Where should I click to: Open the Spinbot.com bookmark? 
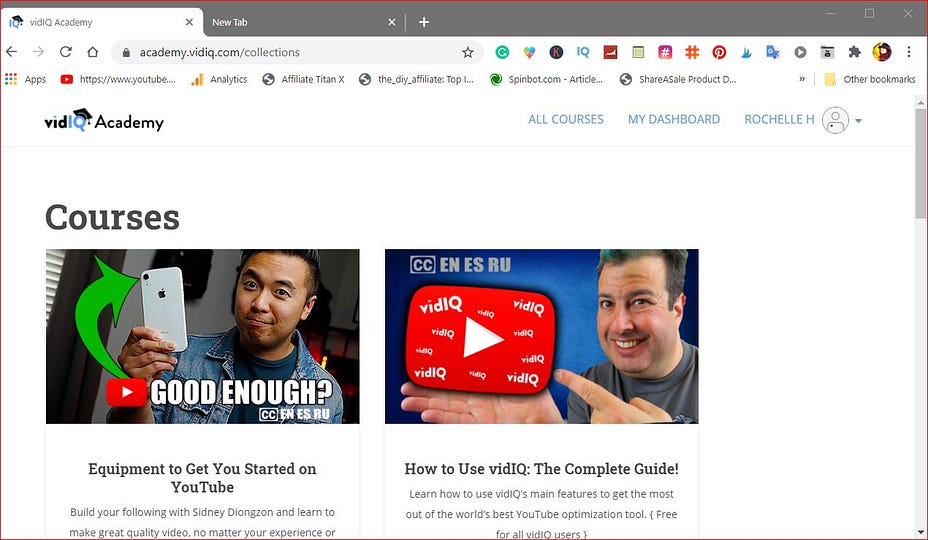546,79
